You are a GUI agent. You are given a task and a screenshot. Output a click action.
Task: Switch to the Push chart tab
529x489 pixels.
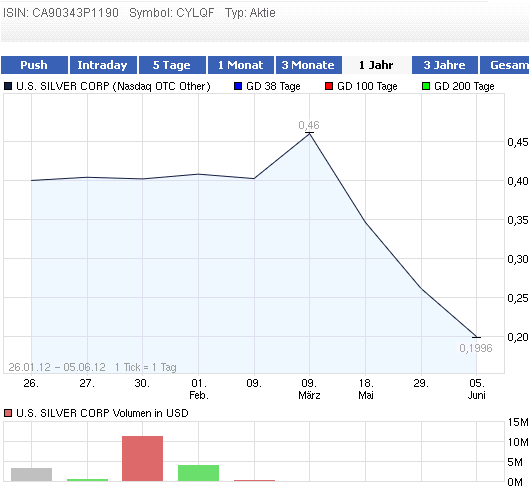click(x=34, y=65)
